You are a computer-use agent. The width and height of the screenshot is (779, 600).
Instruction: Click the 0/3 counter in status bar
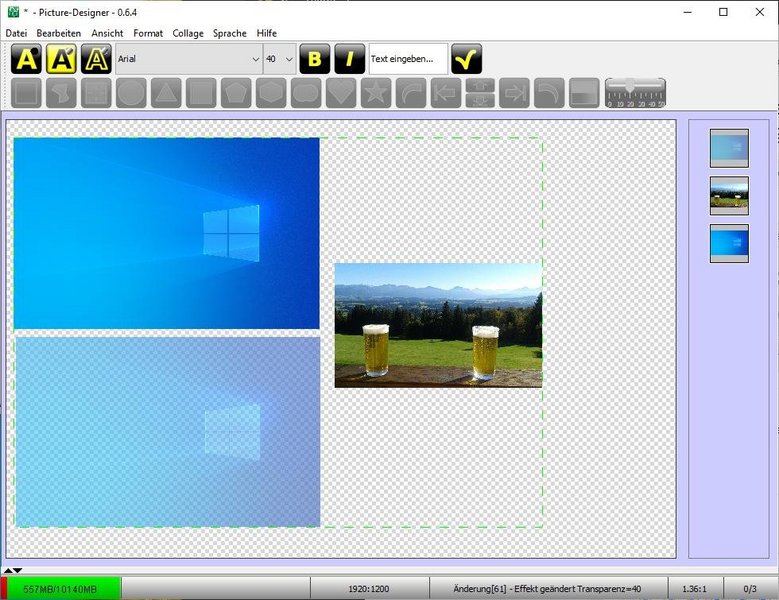(750, 589)
